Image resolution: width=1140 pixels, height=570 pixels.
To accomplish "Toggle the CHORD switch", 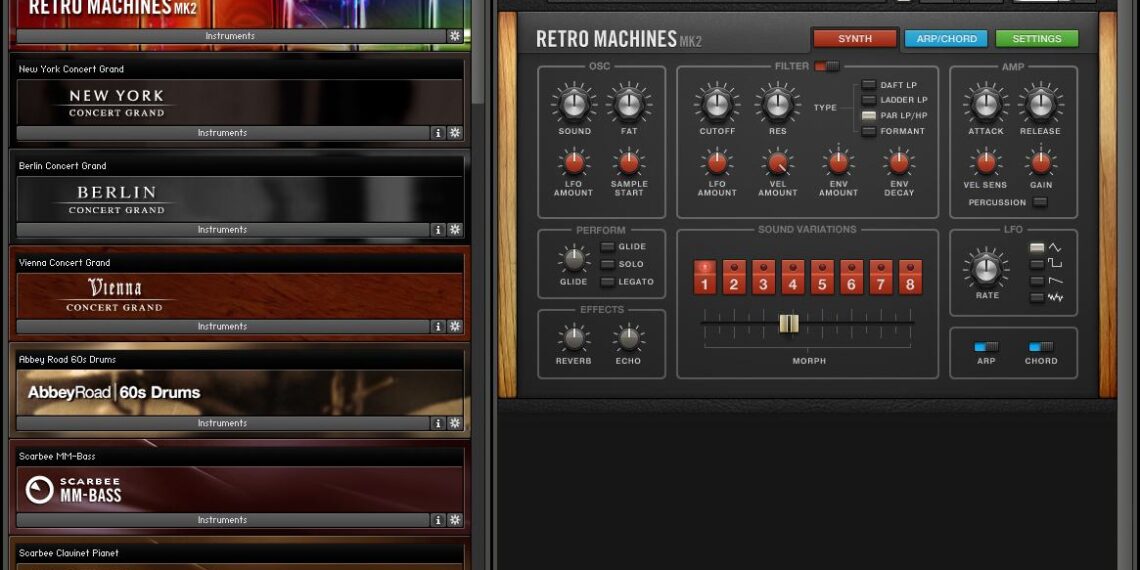I will (1040, 347).
